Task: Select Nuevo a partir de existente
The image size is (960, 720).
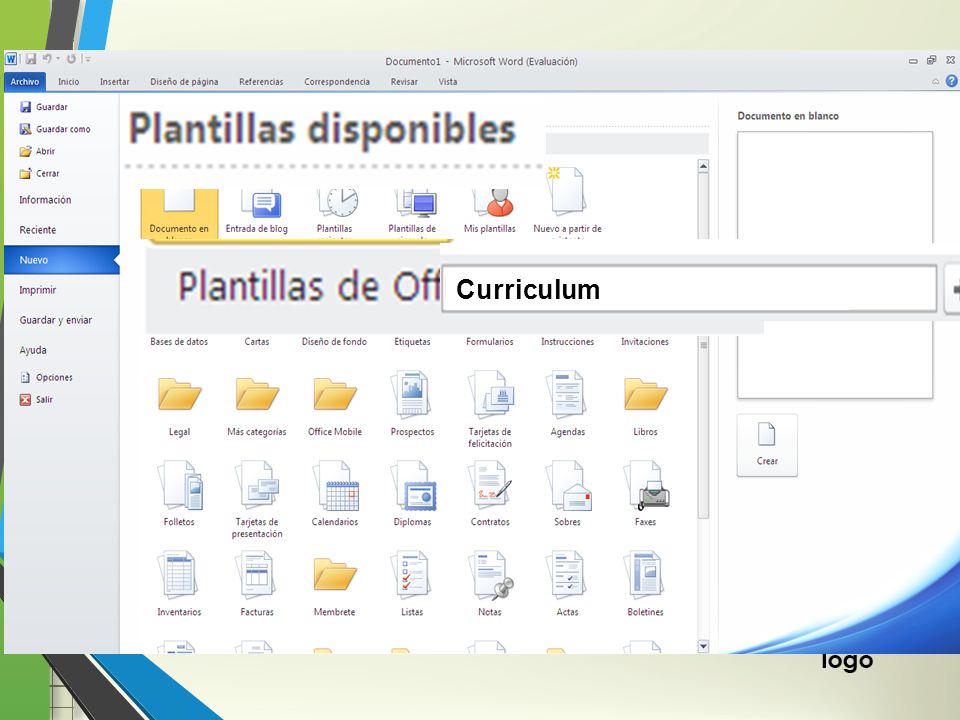Action: (568, 203)
